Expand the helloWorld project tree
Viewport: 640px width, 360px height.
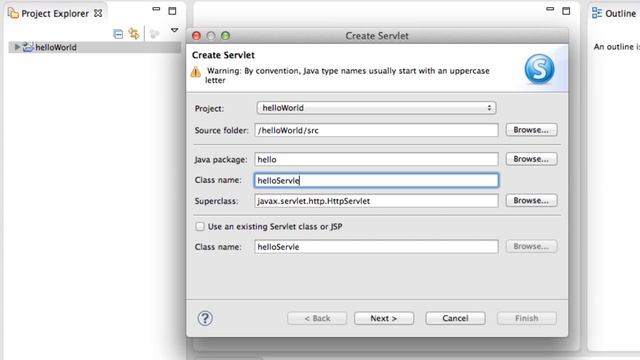click(17, 47)
